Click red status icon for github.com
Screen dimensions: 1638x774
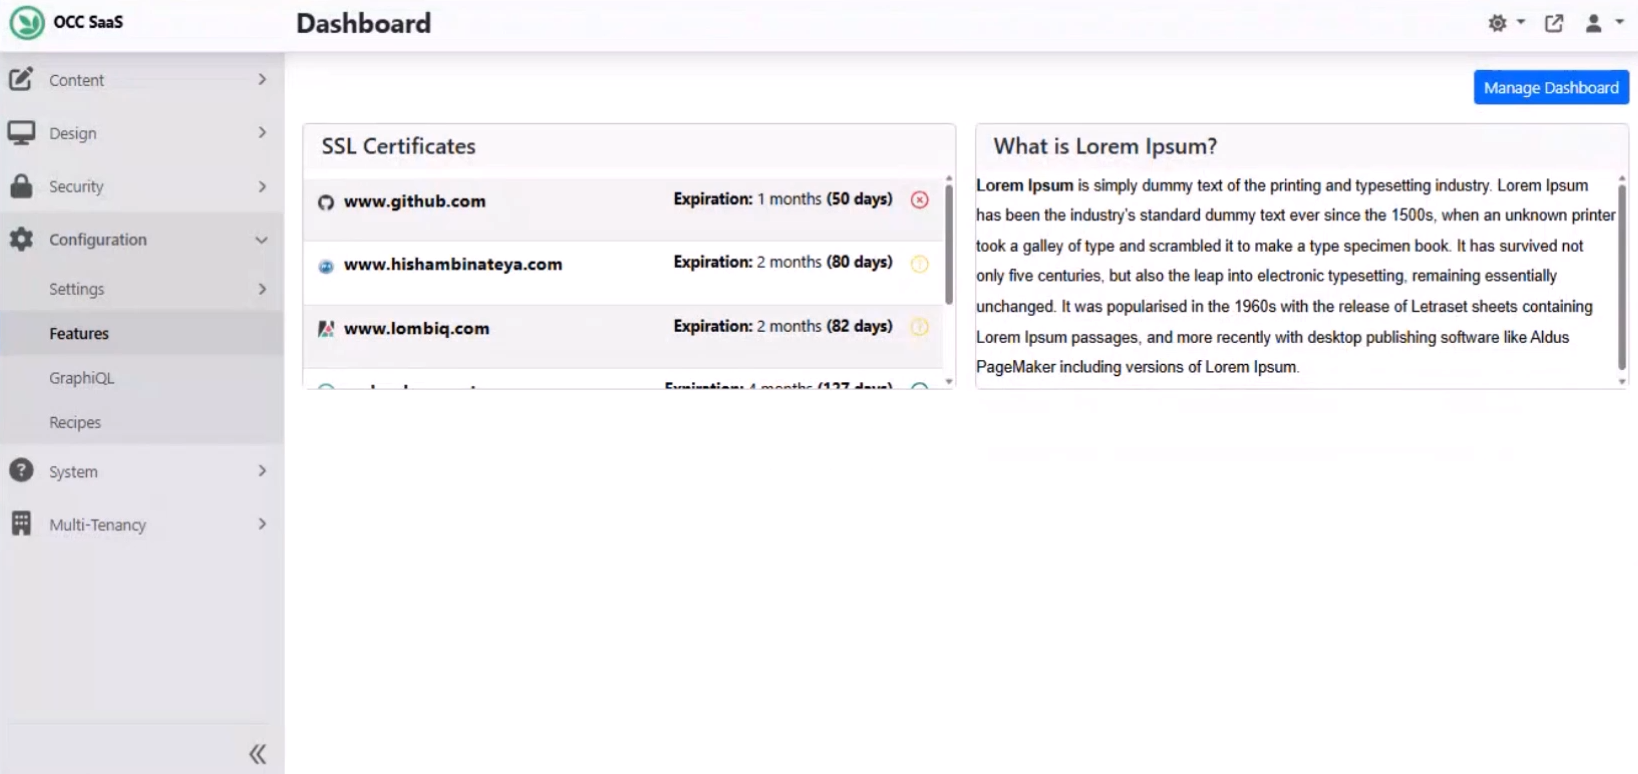pos(920,200)
